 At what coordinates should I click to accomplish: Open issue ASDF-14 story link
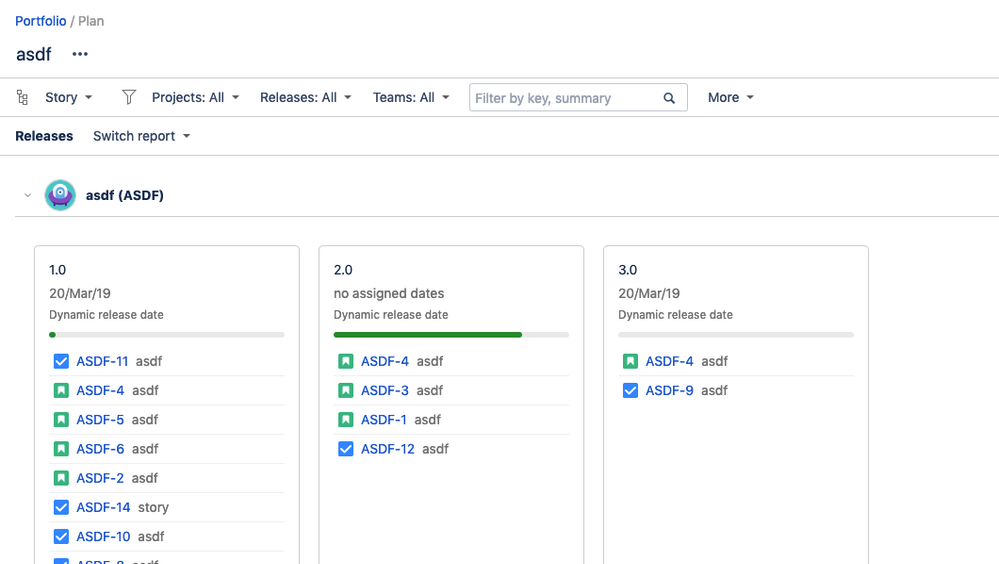(103, 507)
